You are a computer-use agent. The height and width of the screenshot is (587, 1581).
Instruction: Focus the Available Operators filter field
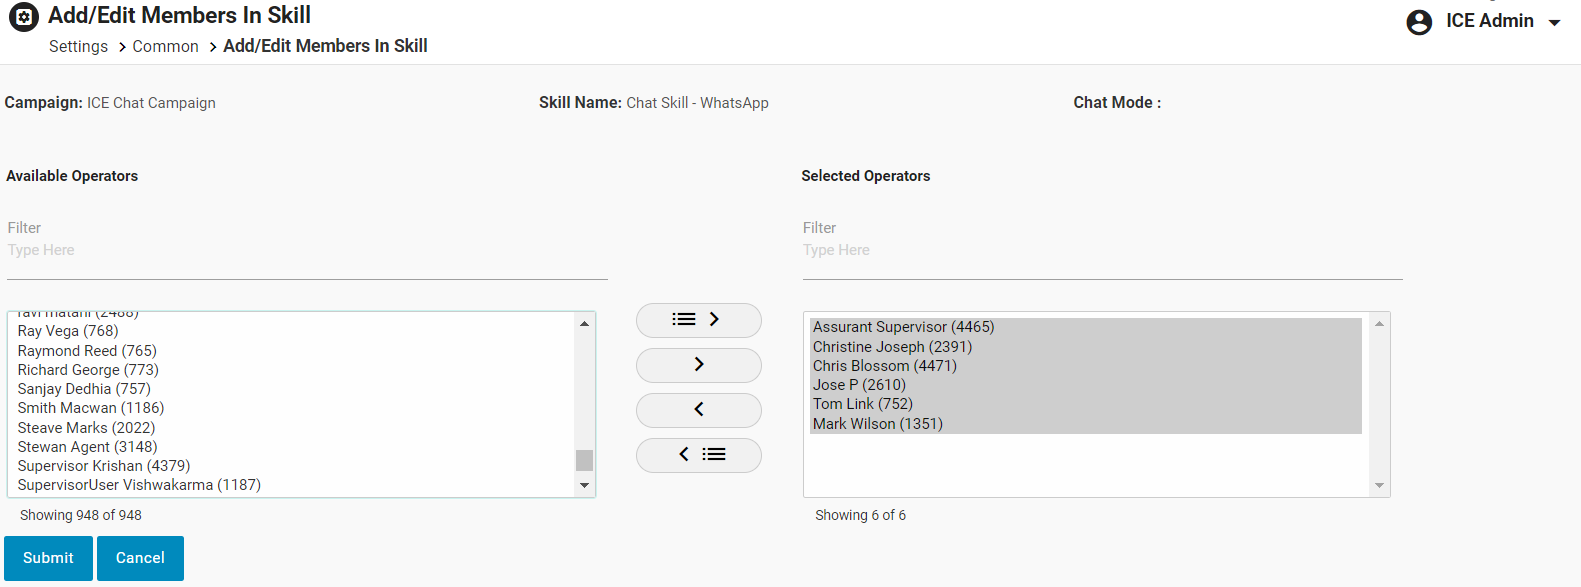[x=306, y=251]
